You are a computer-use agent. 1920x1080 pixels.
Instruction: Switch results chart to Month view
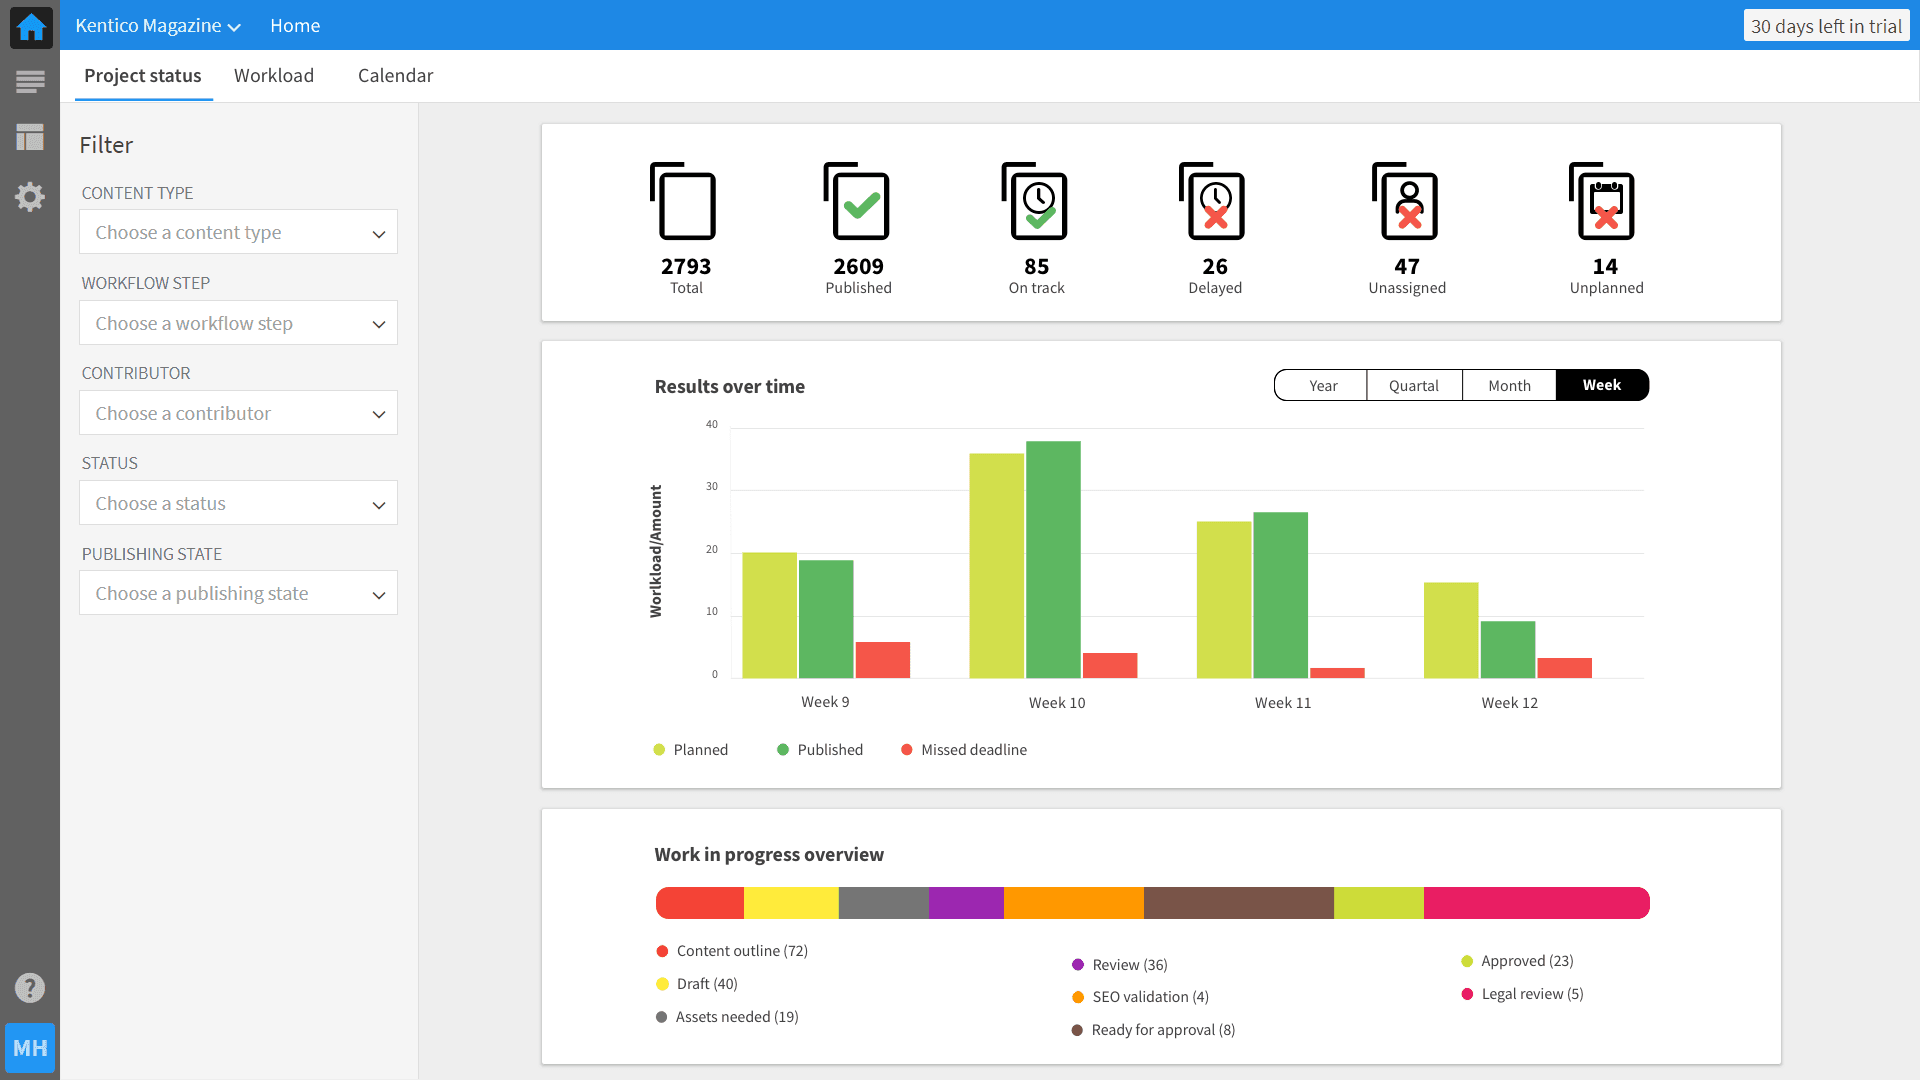point(1508,385)
